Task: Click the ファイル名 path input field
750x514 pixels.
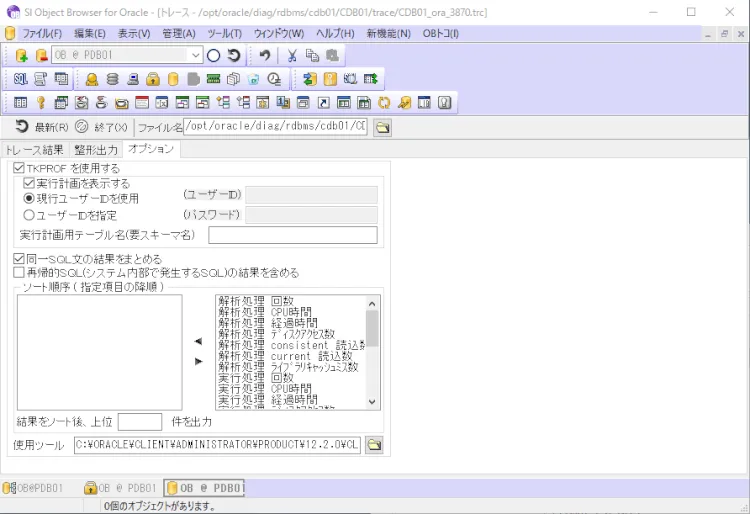Action: tap(275, 126)
